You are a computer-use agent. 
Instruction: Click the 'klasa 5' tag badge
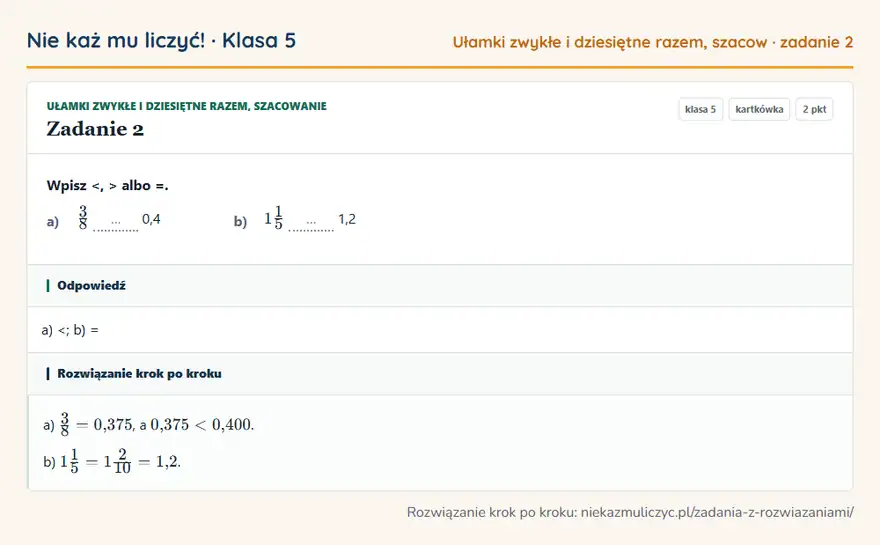[x=700, y=109]
